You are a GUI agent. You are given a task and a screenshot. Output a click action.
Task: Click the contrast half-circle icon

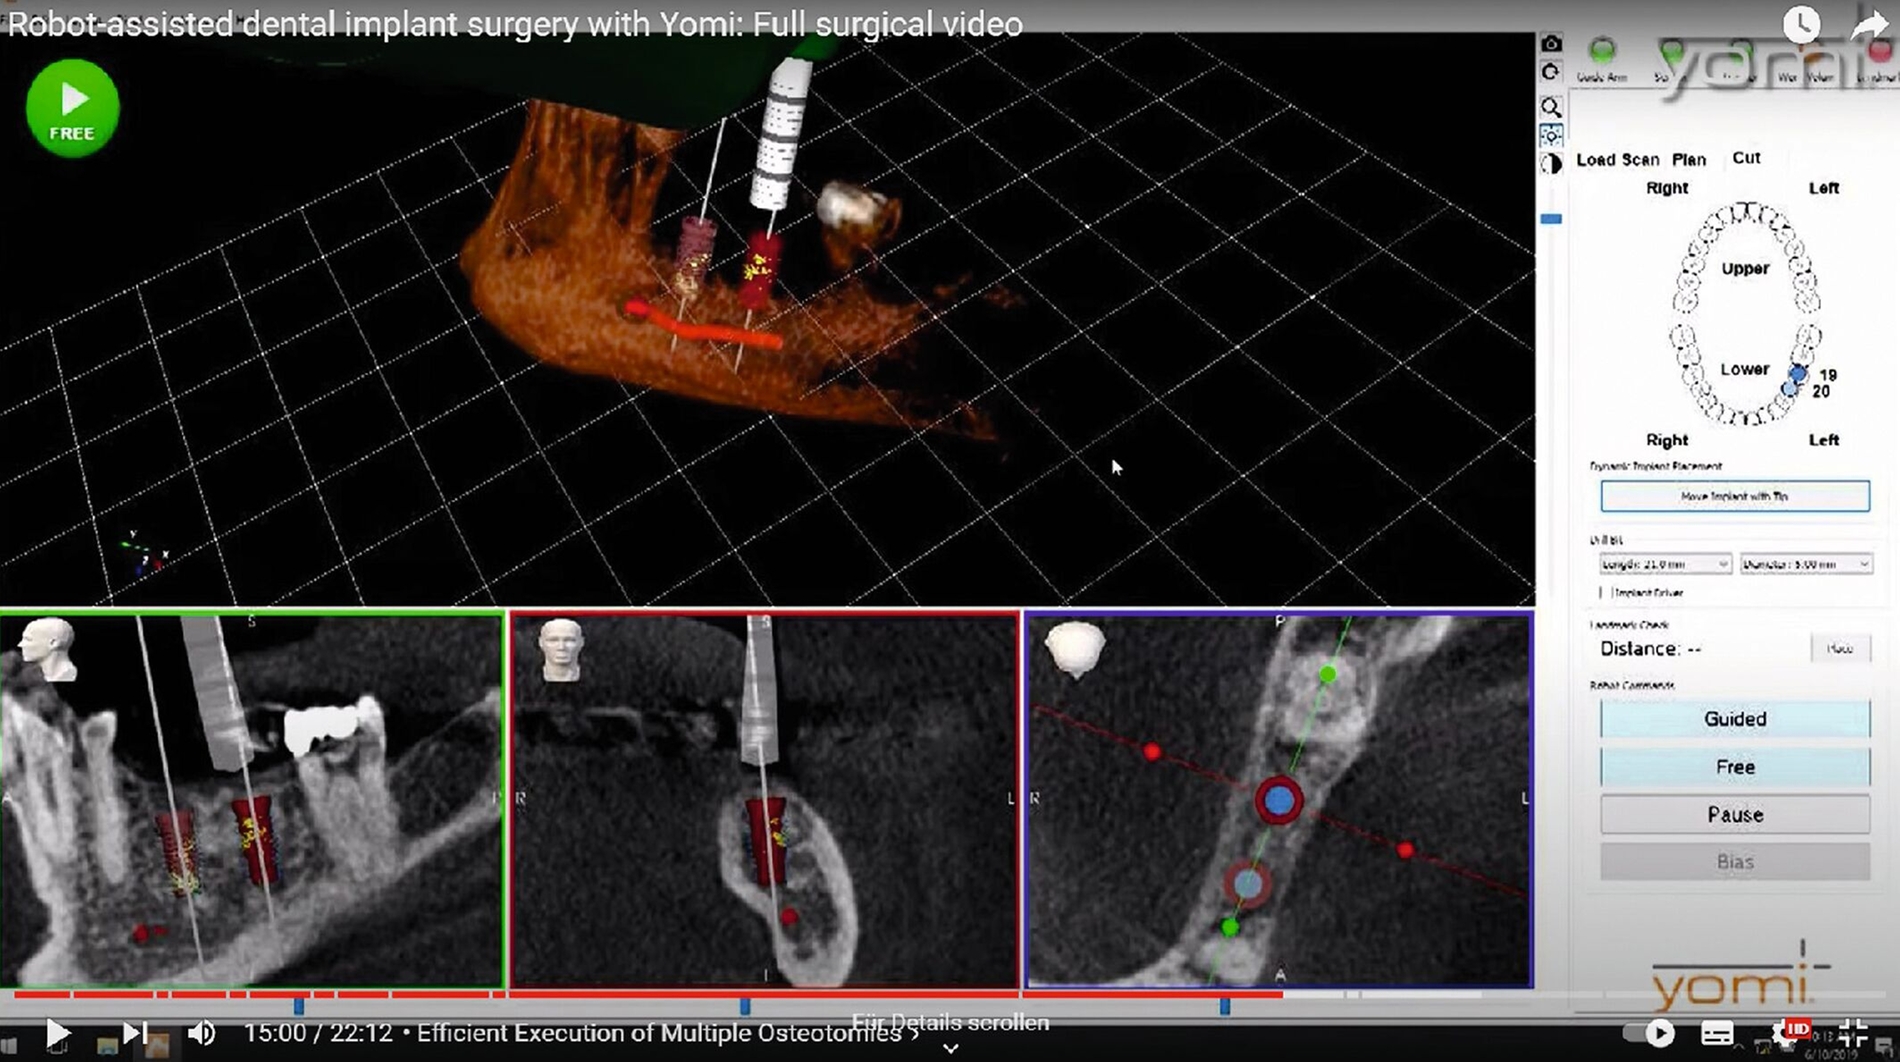click(x=1551, y=165)
